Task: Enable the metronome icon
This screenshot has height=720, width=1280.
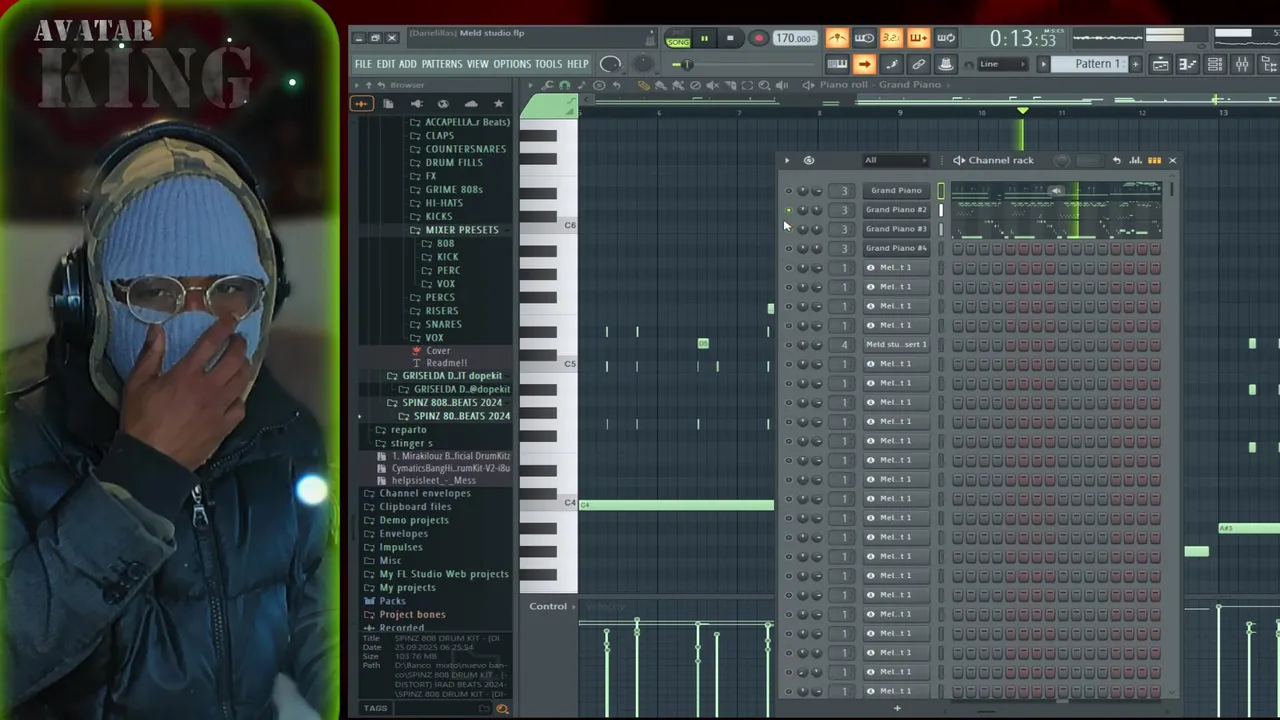Action: coord(837,39)
